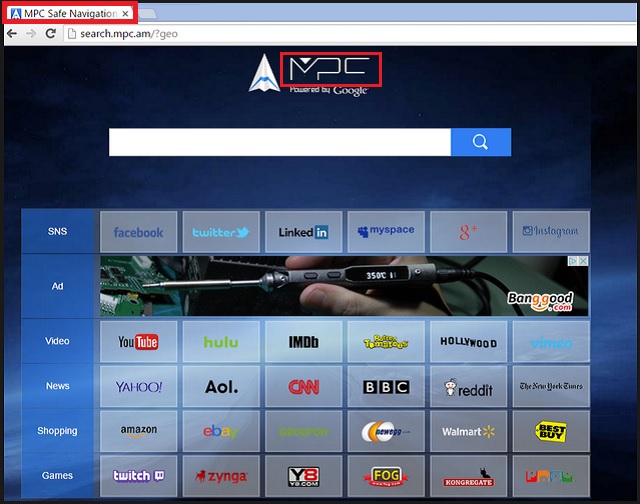Screen dimensions: 640x504
Task: Click the Powered by Google text
Action: pos(329,91)
